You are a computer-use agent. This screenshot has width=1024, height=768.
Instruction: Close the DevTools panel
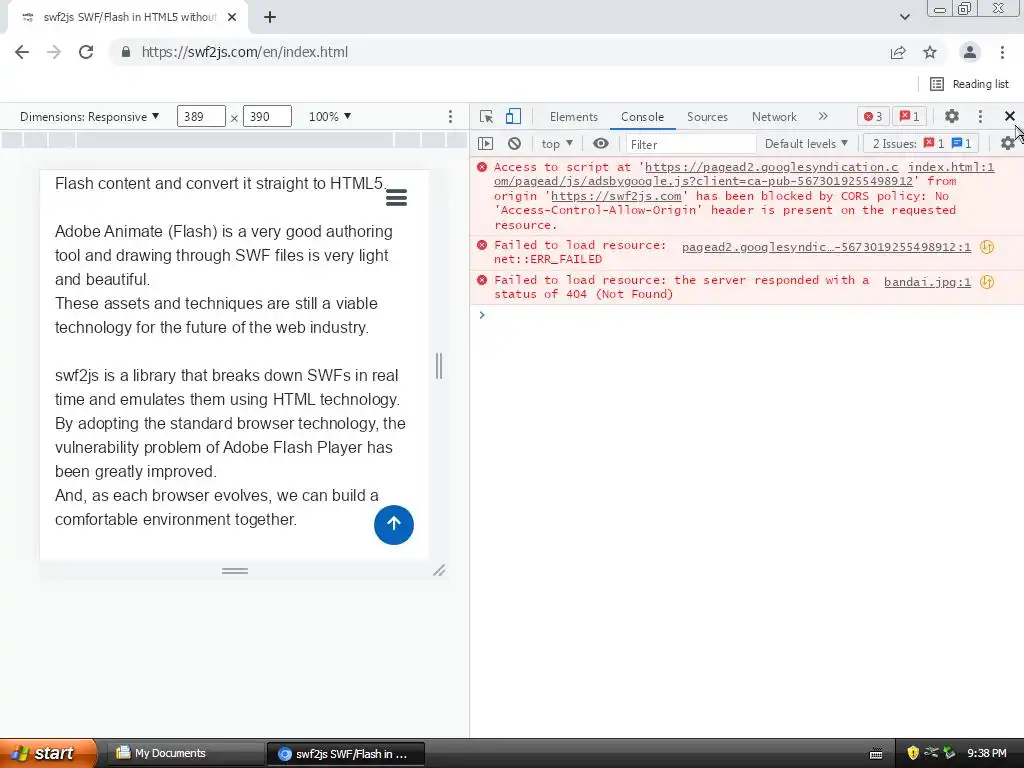[x=1010, y=116]
